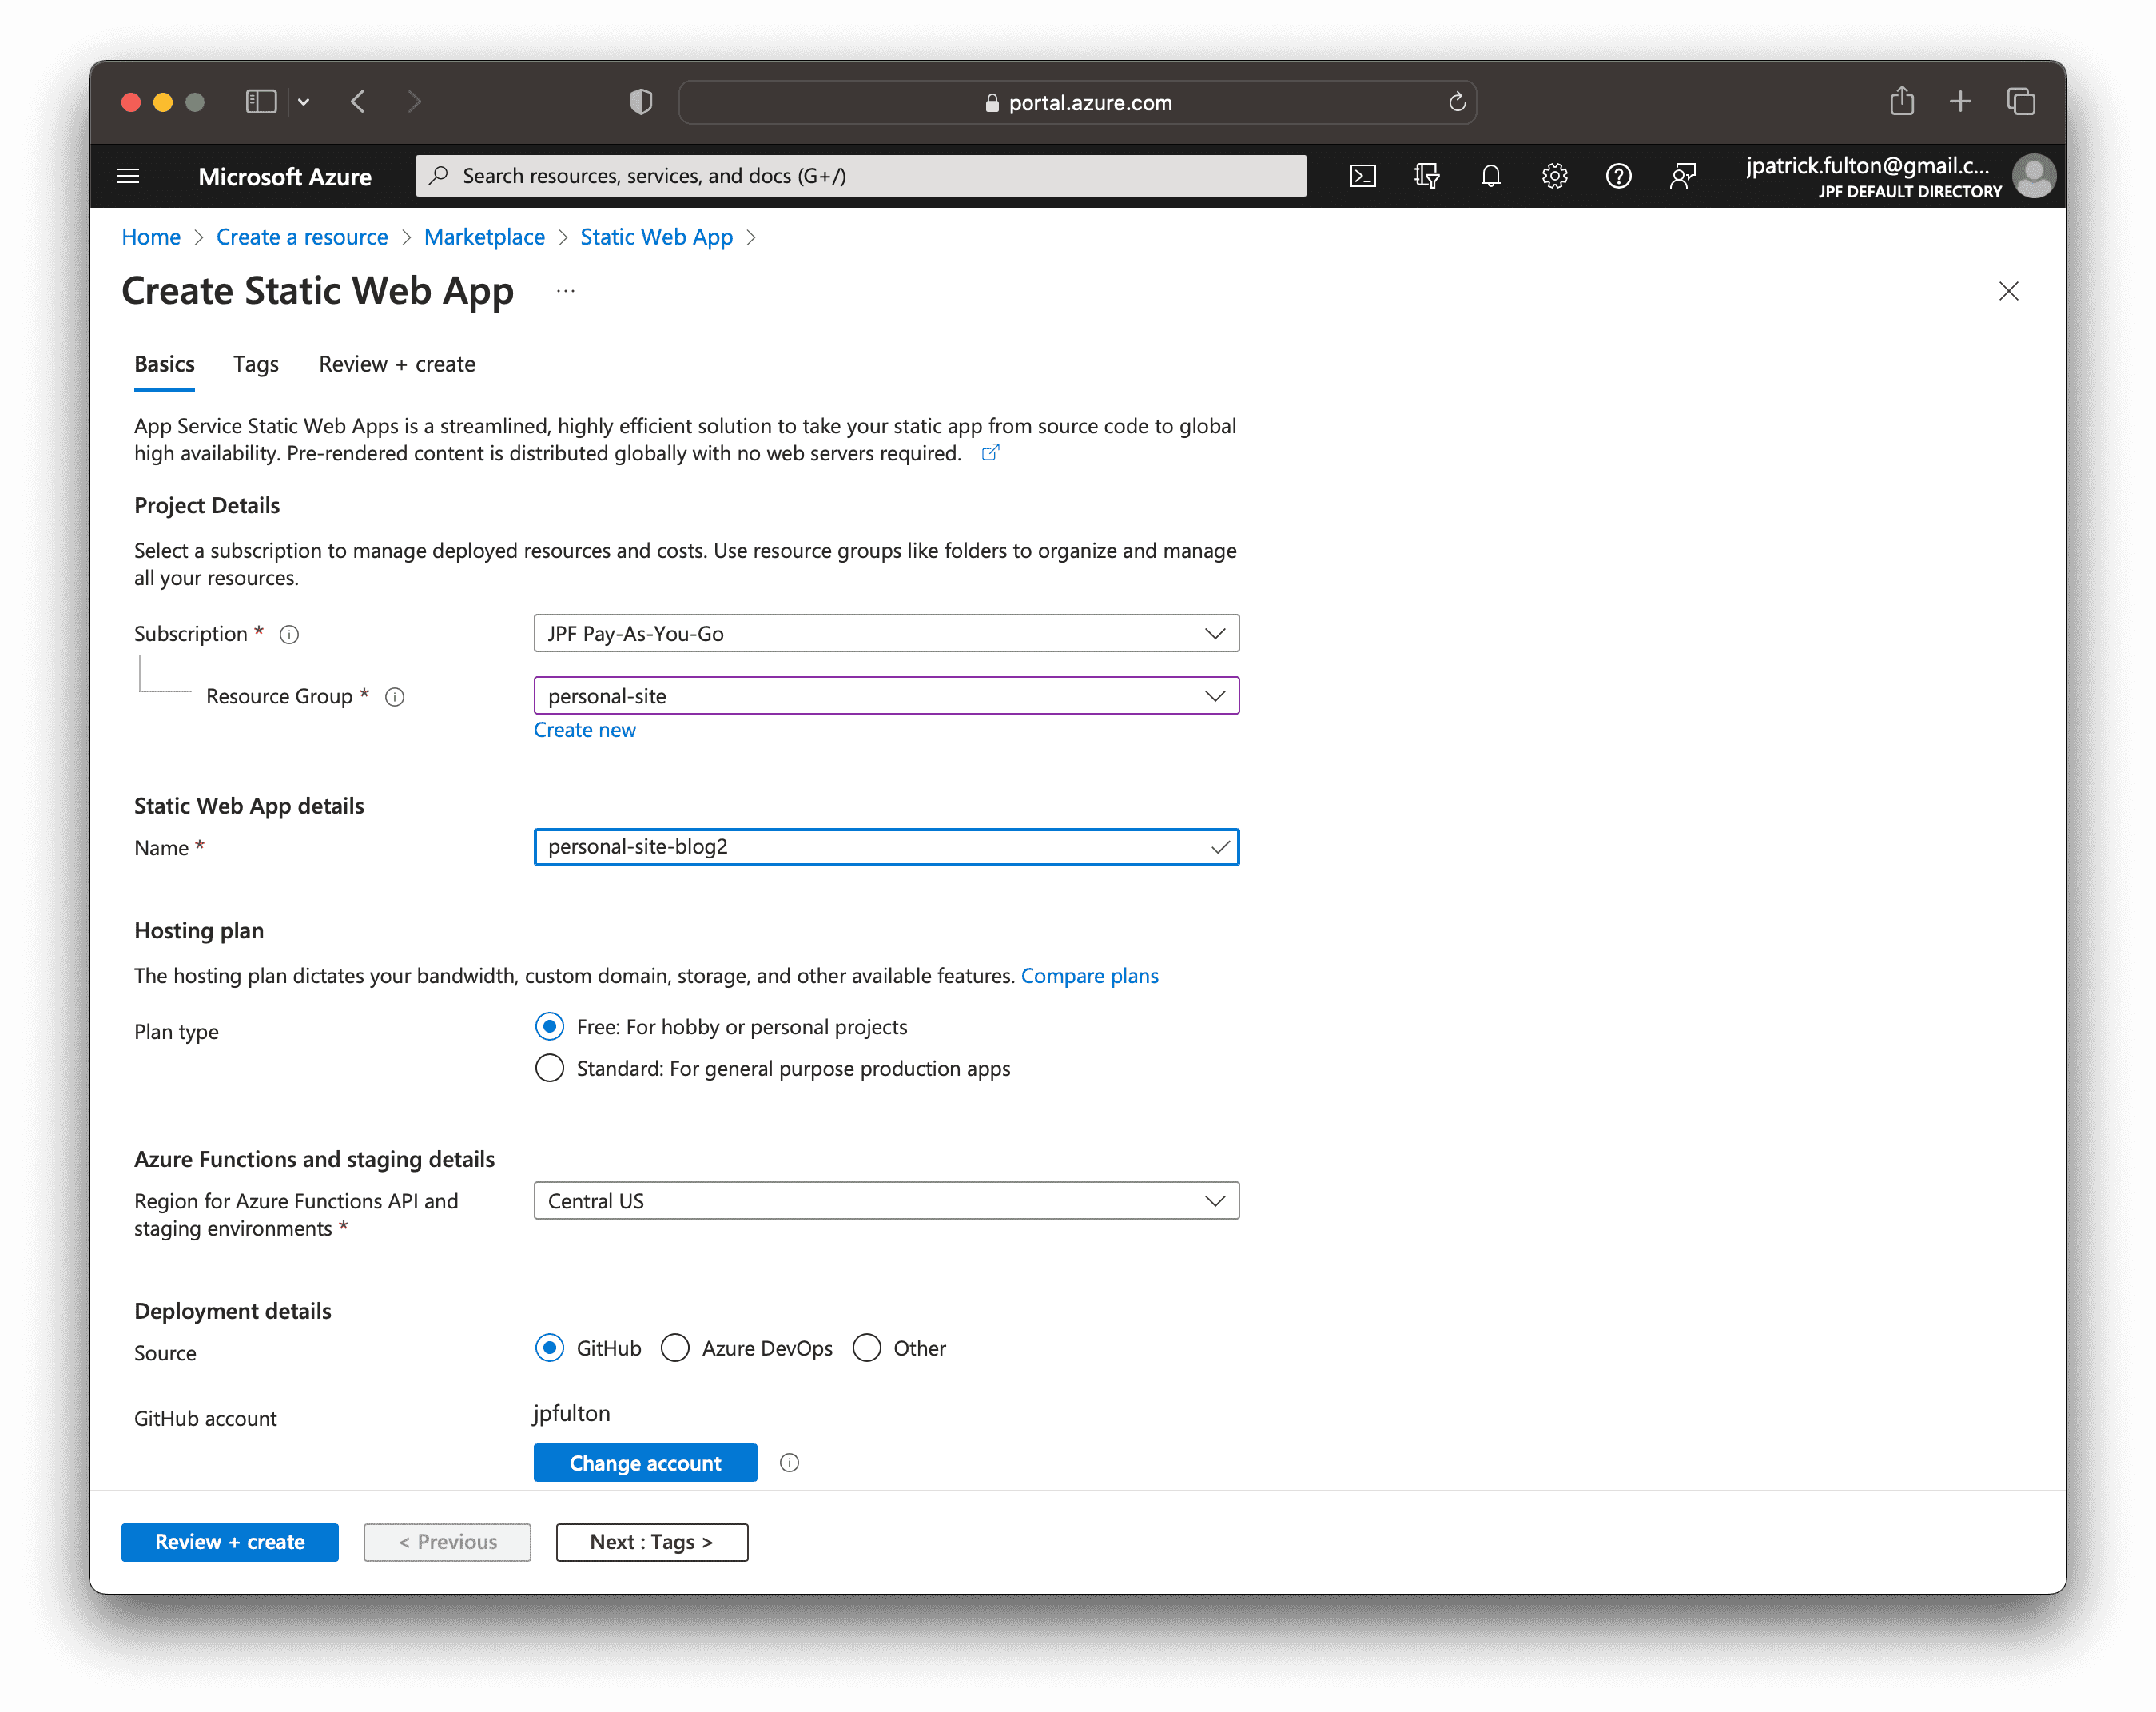The width and height of the screenshot is (2156, 1712).
Task: Open Help and support question mark
Action: 1618,176
